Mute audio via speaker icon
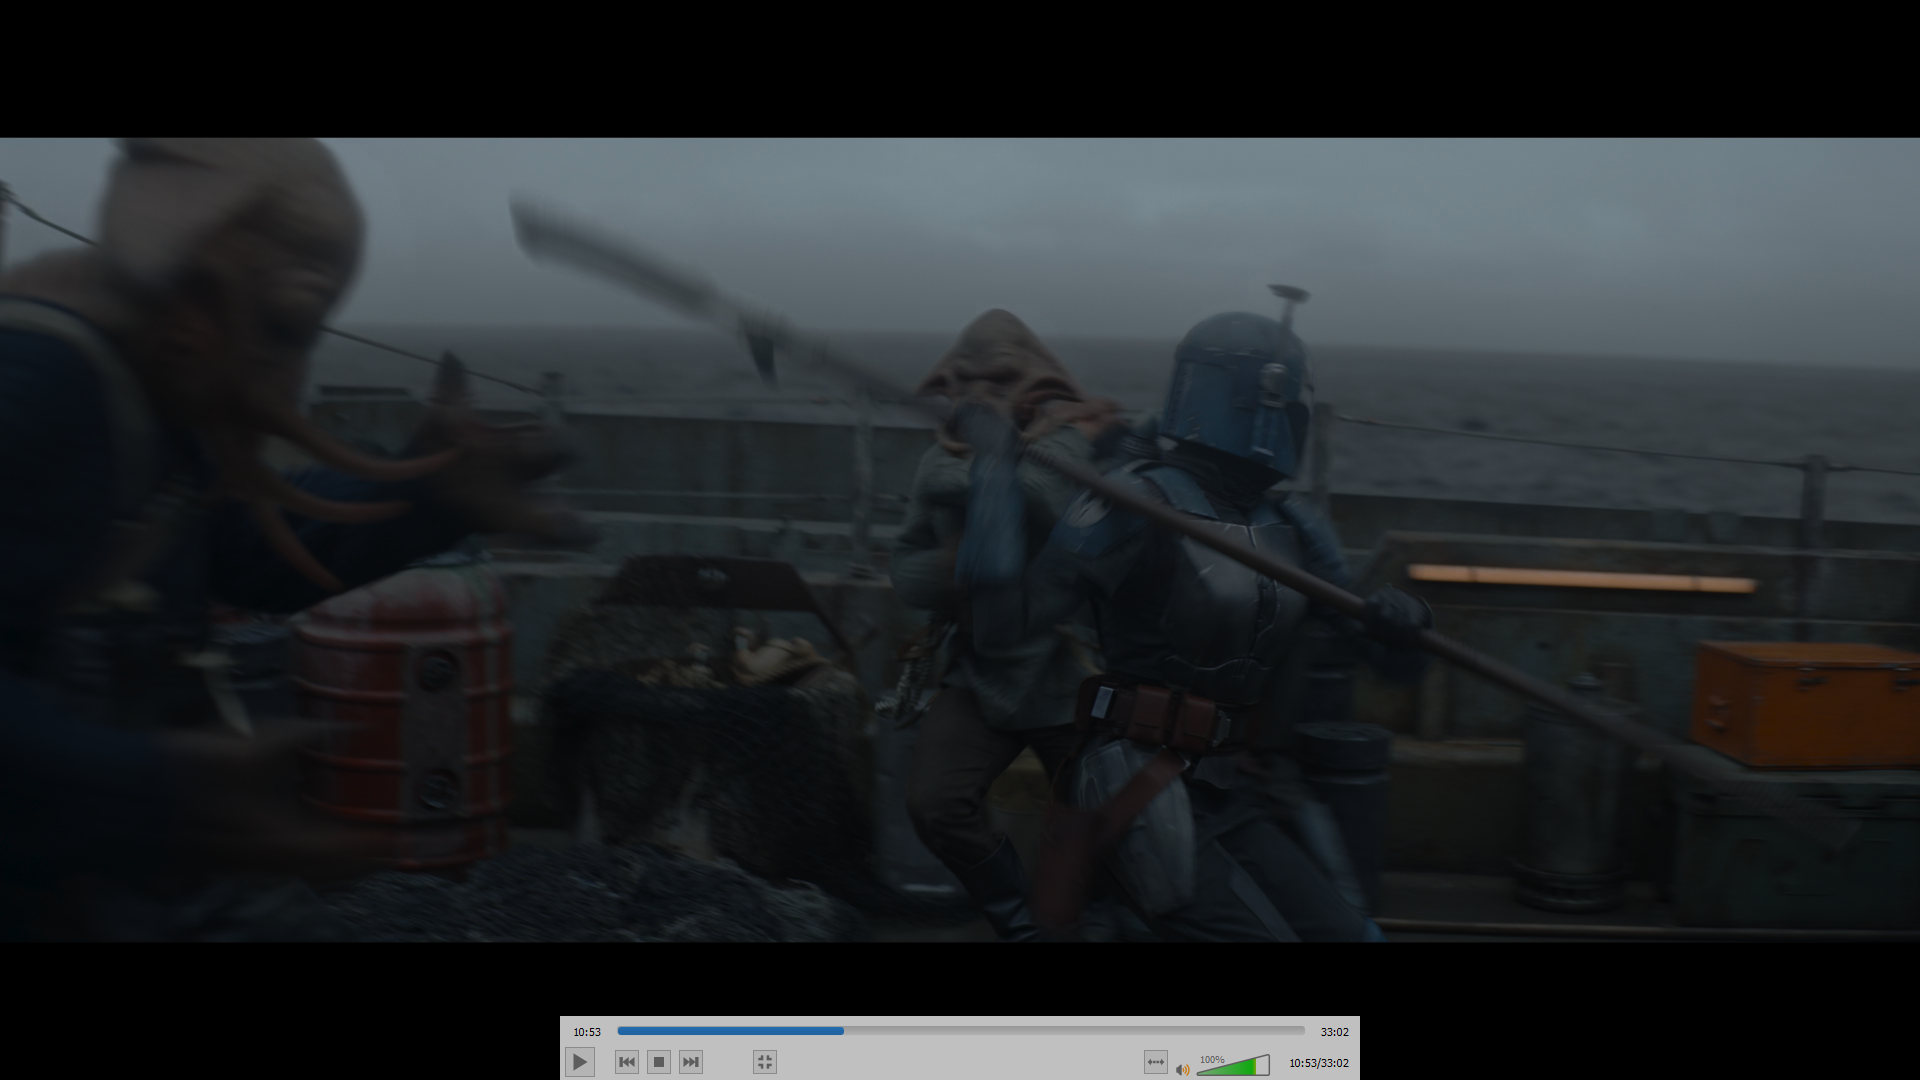The height and width of the screenshot is (1080, 1920). pos(1183,1069)
